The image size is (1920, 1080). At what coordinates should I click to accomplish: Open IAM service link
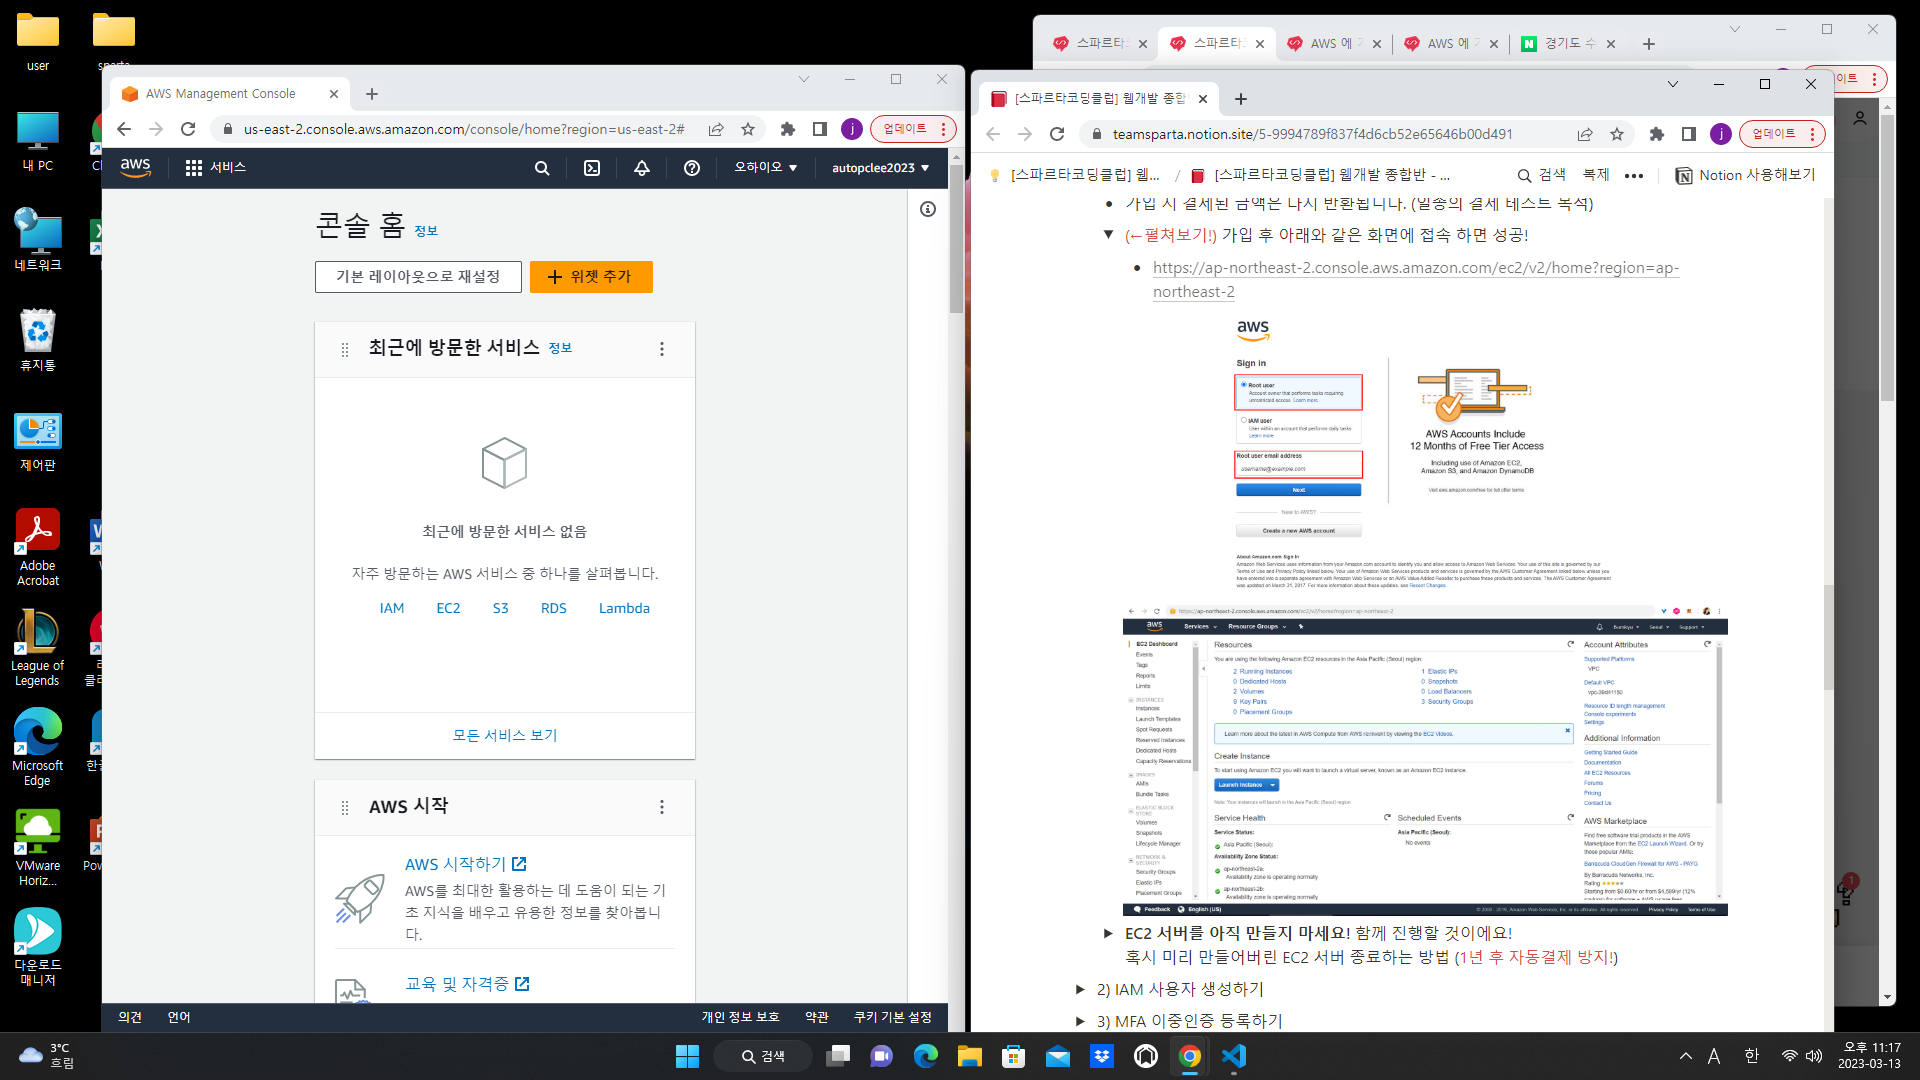point(392,608)
